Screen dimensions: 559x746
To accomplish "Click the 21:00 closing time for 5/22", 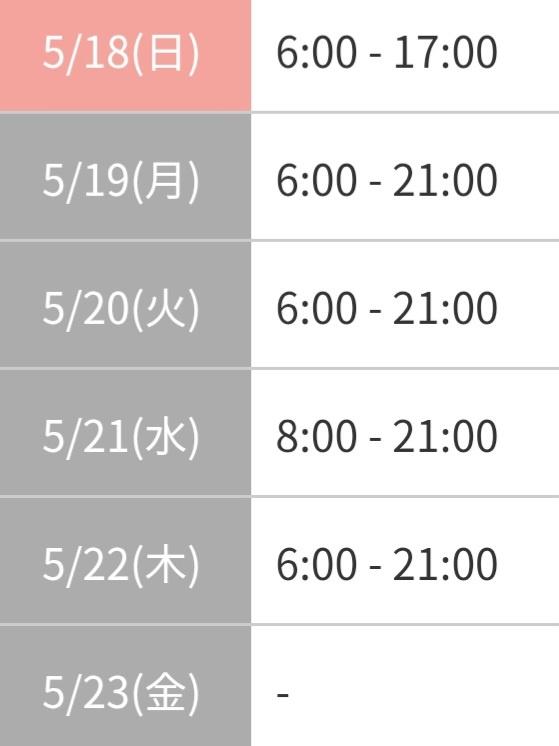I will tap(445, 564).
